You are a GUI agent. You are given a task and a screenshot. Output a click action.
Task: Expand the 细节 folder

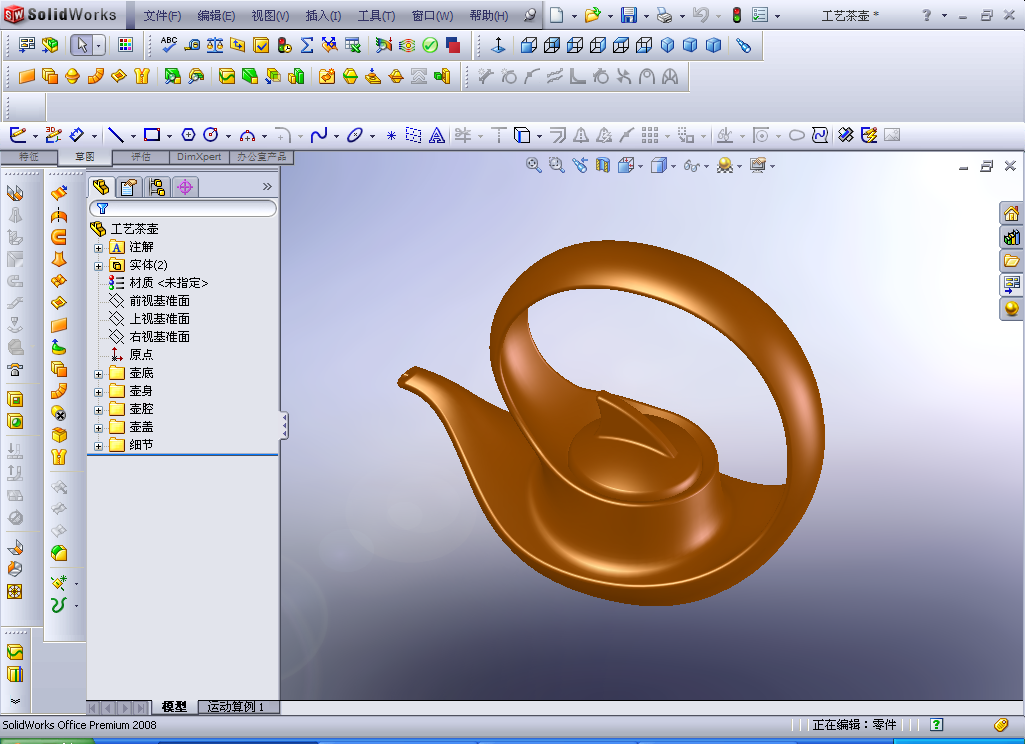click(98, 447)
